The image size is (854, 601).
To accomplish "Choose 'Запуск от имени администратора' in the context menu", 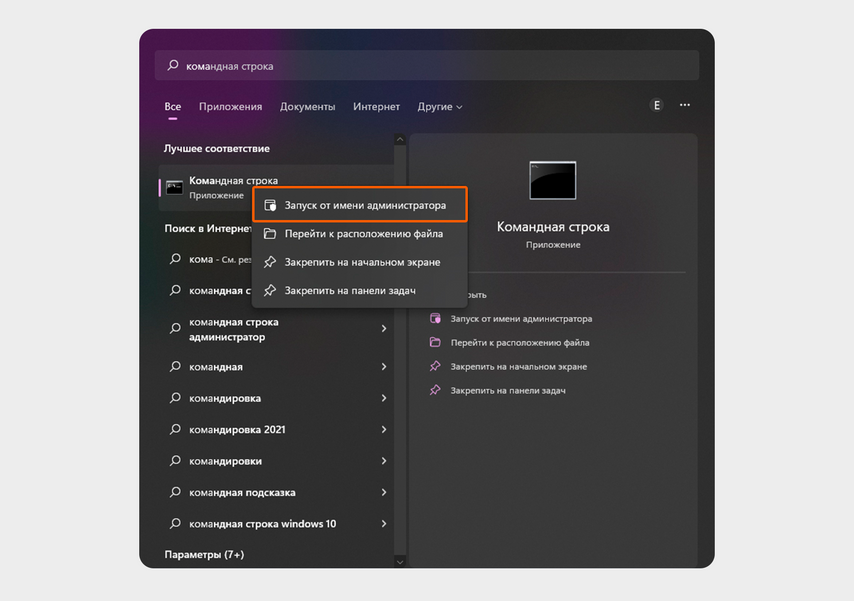I will coord(359,205).
